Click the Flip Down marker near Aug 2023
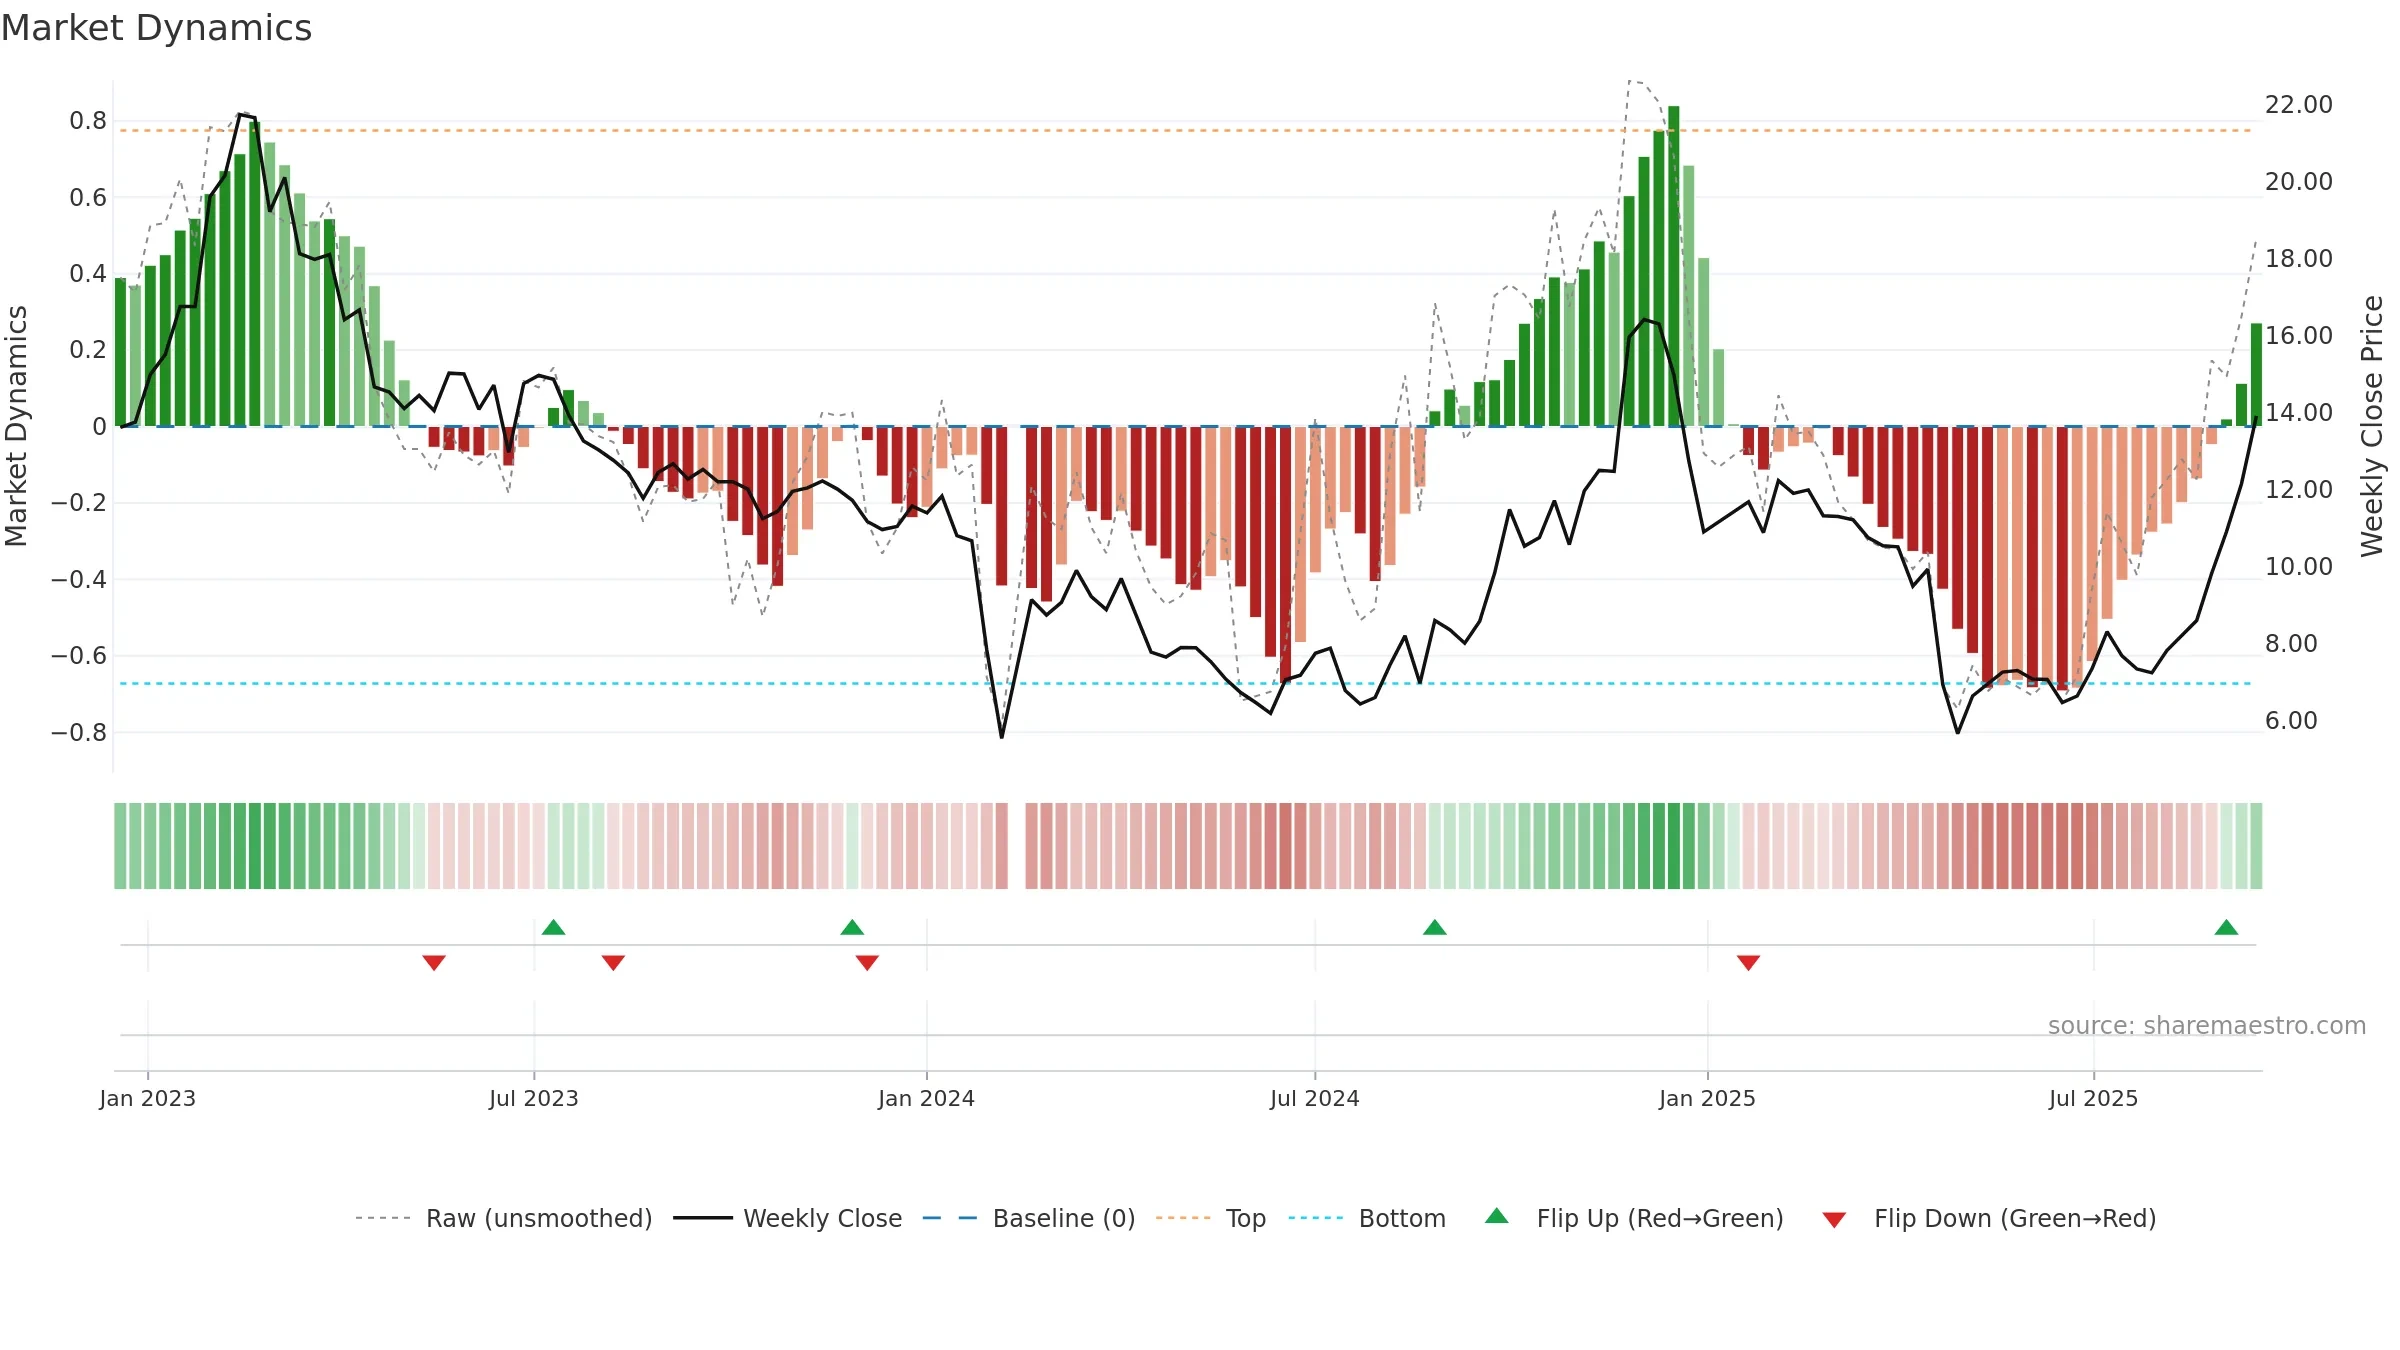This screenshot has width=2400, height=1350. (x=613, y=962)
